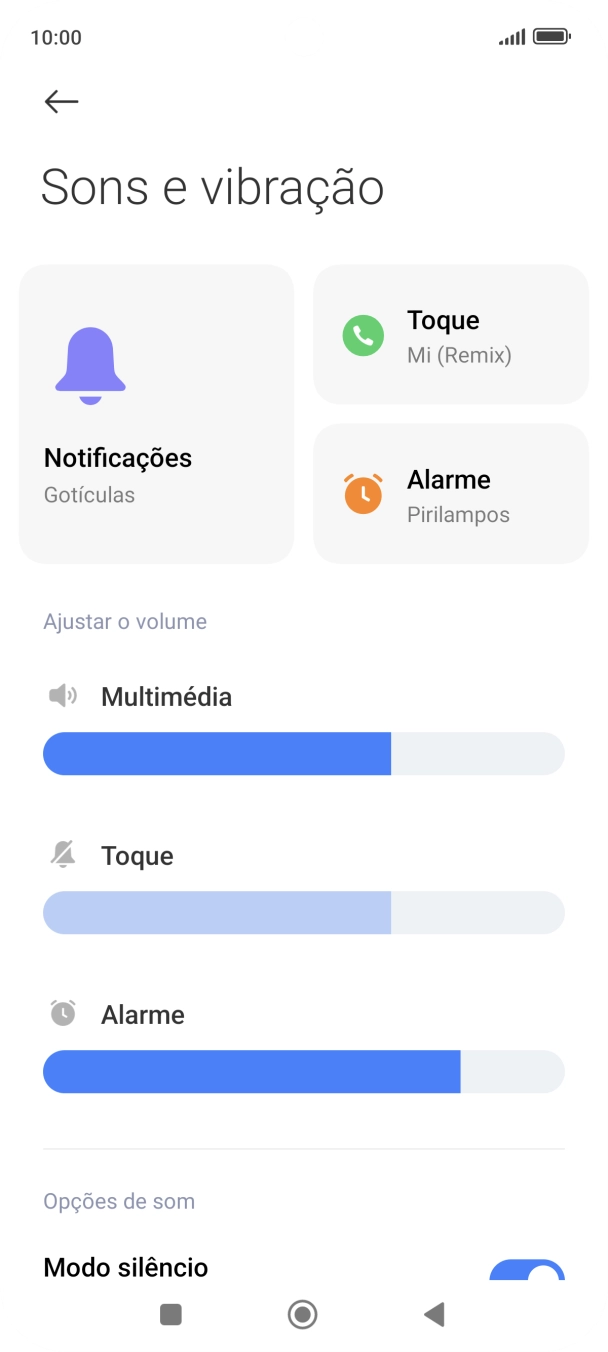This screenshot has height=1352, width=608.
Task: Tap the triangle back navigation button
Action: [435, 1314]
